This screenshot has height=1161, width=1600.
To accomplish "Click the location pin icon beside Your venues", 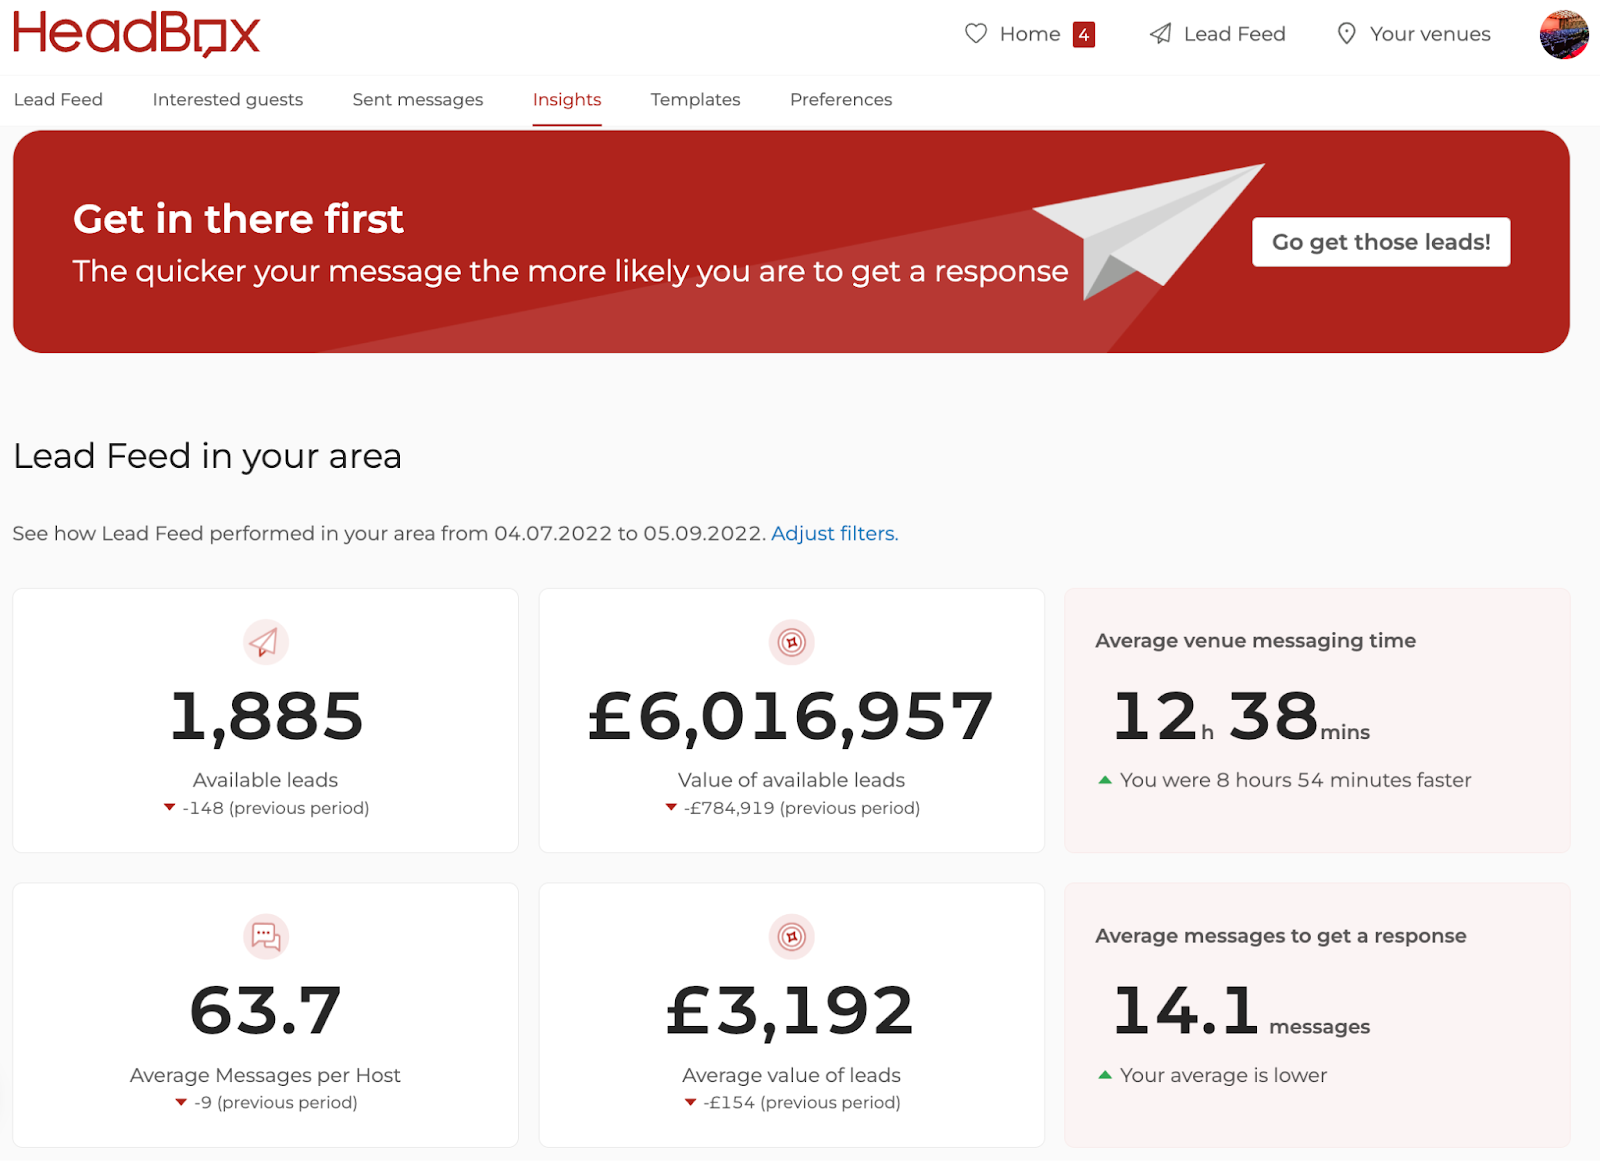I will pos(1347,34).
